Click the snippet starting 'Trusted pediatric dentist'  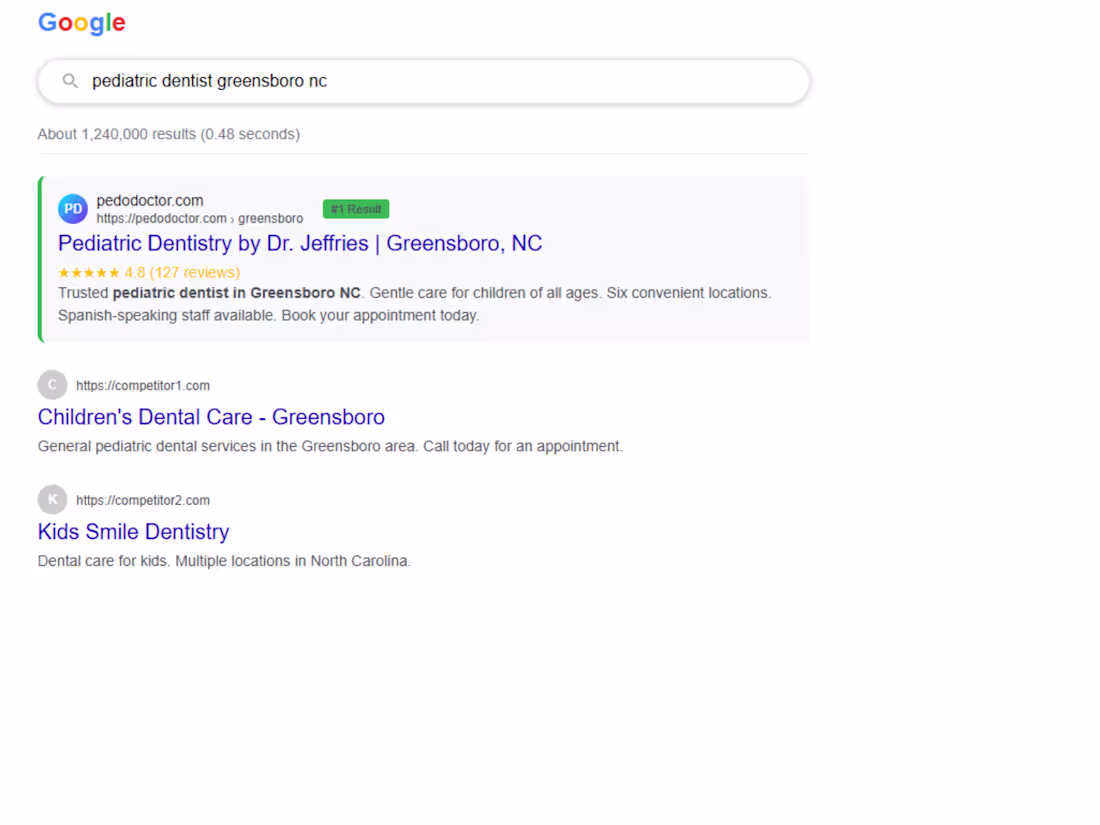coord(415,304)
